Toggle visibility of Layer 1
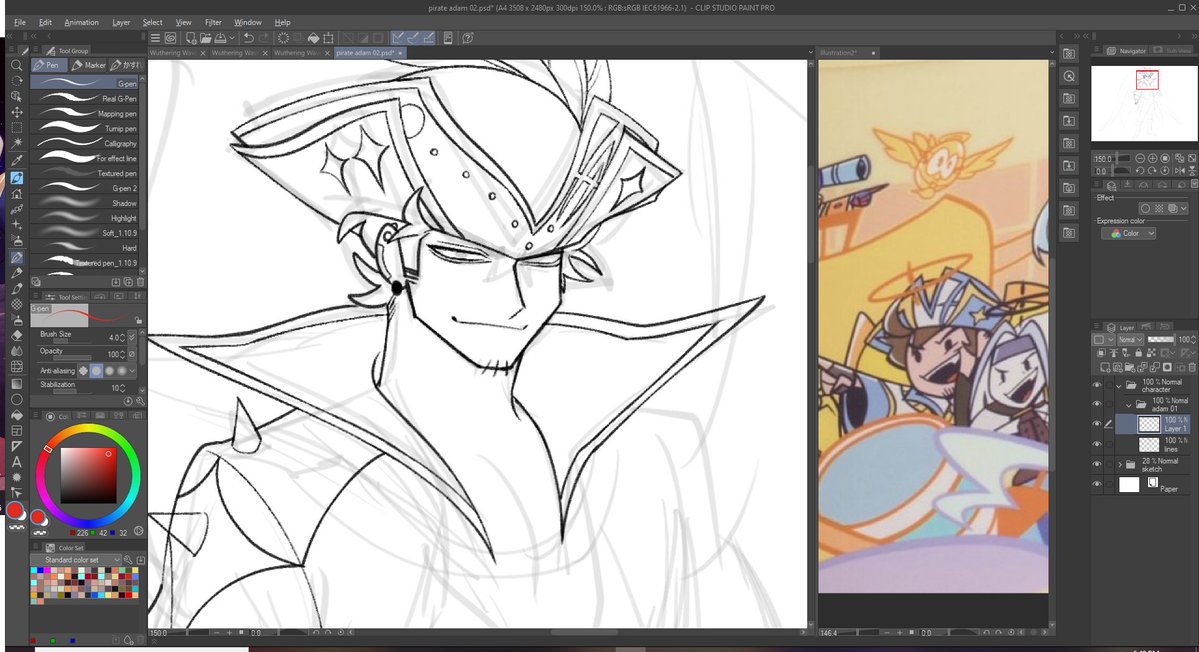The height and width of the screenshot is (652, 1199). click(1097, 423)
